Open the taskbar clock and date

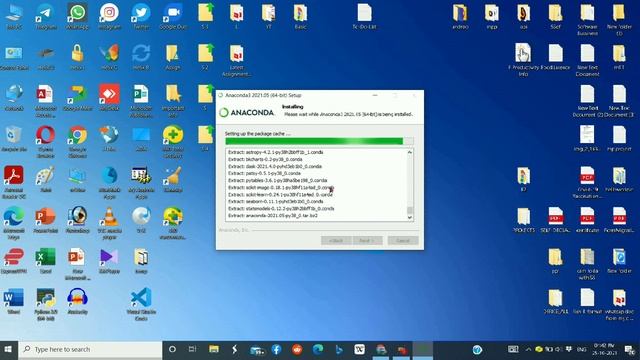point(604,349)
